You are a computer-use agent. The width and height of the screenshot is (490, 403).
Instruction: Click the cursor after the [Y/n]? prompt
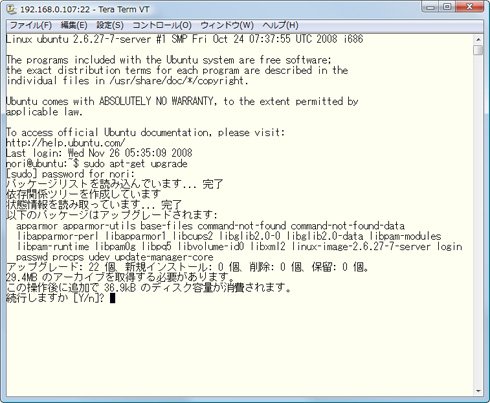tap(112, 298)
